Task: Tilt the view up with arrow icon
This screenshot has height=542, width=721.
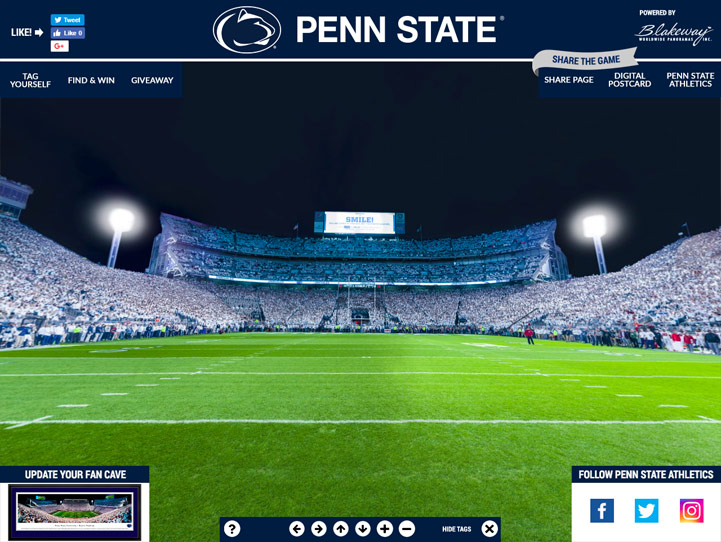Action: 341,529
